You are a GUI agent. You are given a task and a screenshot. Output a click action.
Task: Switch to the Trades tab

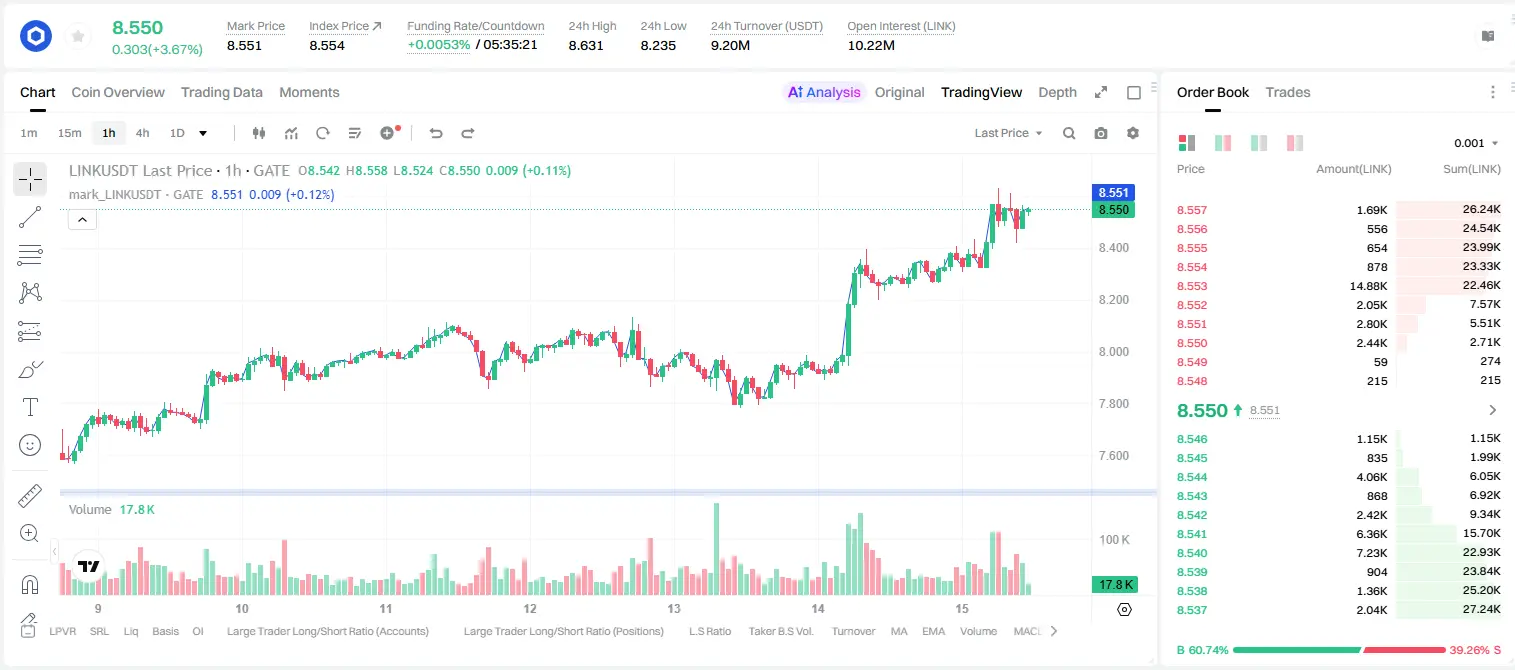point(1287,92)
